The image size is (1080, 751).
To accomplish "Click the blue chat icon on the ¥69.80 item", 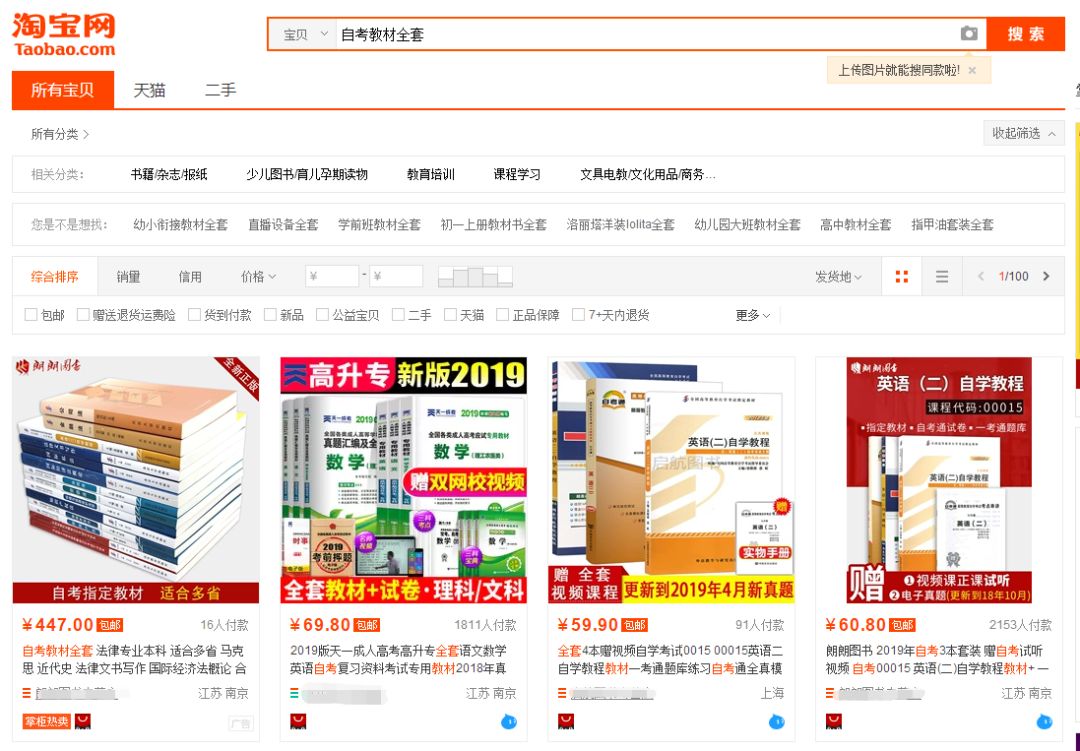I will tap(508, 721).
